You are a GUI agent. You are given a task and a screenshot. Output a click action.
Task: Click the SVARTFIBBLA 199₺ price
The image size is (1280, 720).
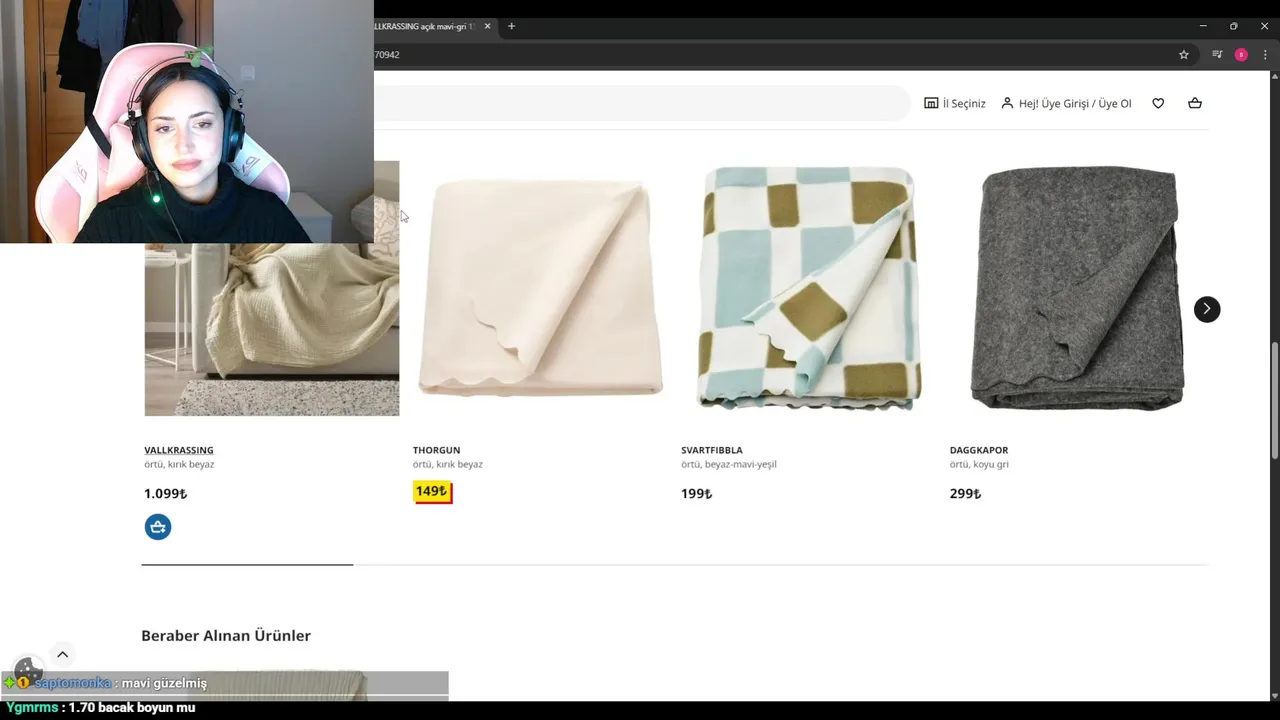(x=697, y=494)
